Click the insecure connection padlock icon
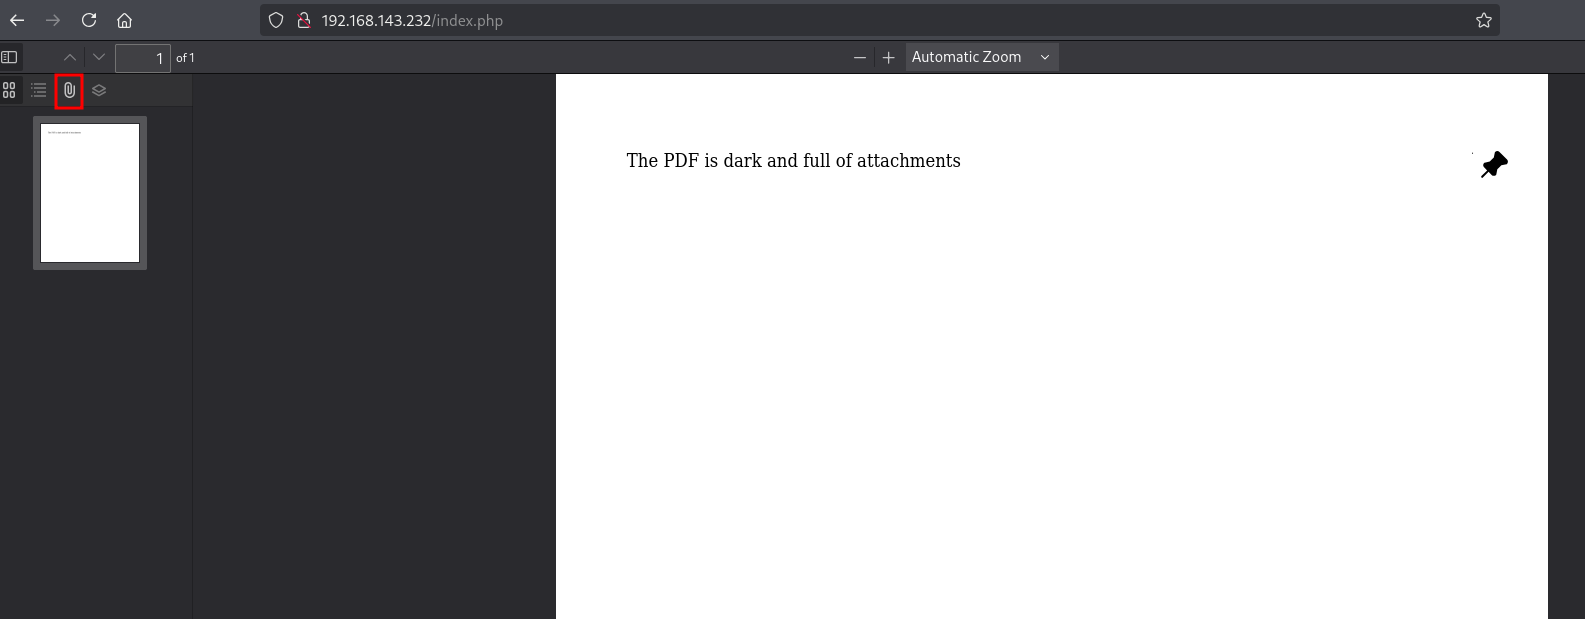Viewport: 1585px width, 619px height. pyautogui.click(x=304, y=20)
